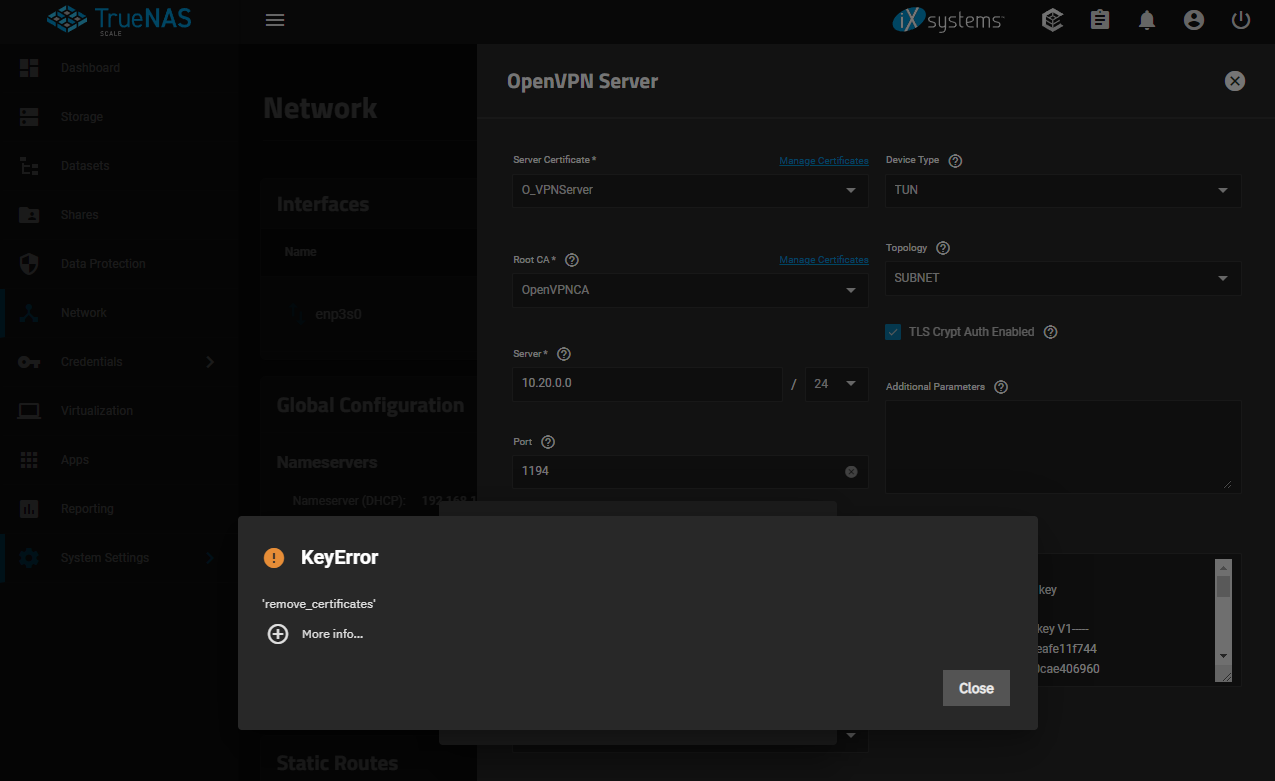The width and height of the screenshot is (1275, 781).
Task: Open Device Type dropdown TUN
Action: [x=1063, y=190]
